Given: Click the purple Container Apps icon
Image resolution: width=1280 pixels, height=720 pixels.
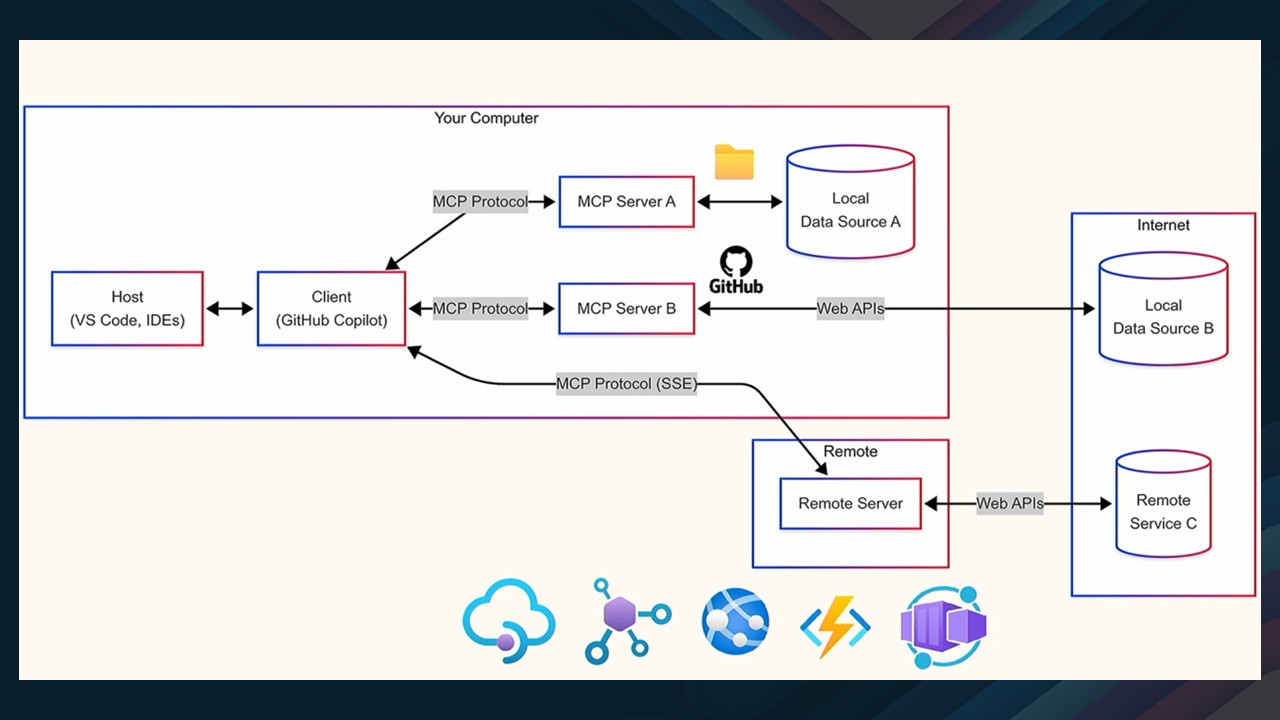Looking at the screenshot, I should click(x=944, y=627).
